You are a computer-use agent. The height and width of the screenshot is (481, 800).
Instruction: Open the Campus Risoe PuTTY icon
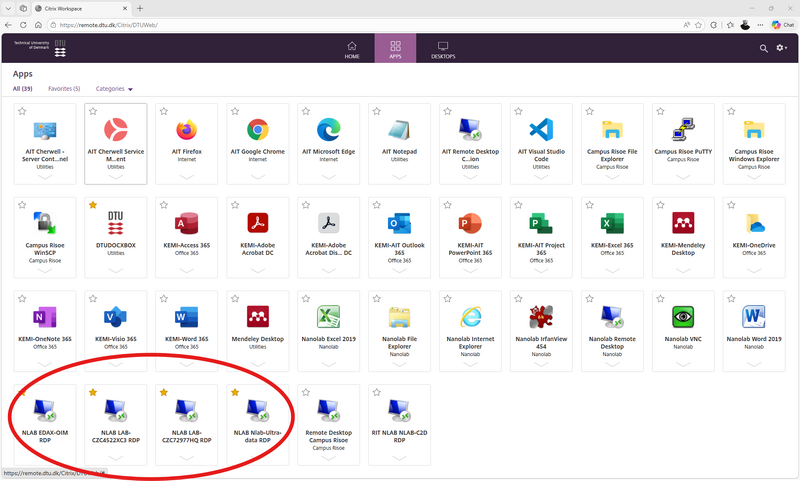683,130
